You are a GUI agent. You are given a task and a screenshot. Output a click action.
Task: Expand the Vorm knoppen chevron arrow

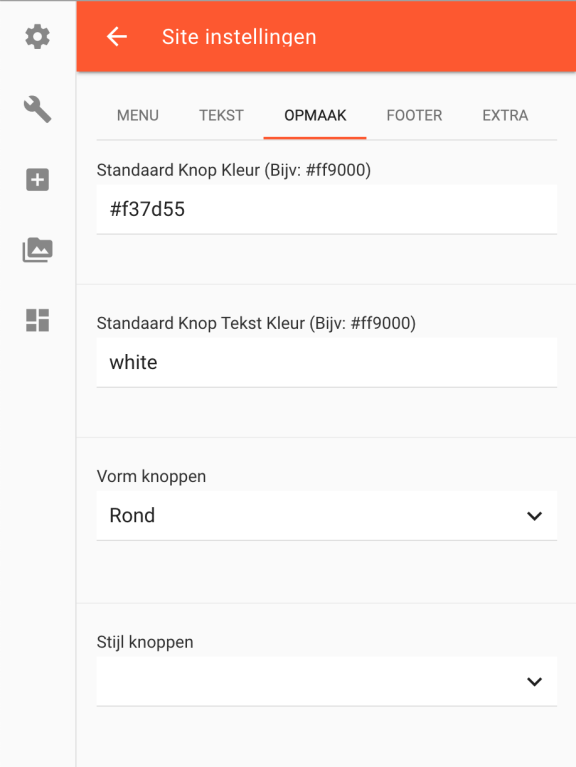click(x=534, y=516)
